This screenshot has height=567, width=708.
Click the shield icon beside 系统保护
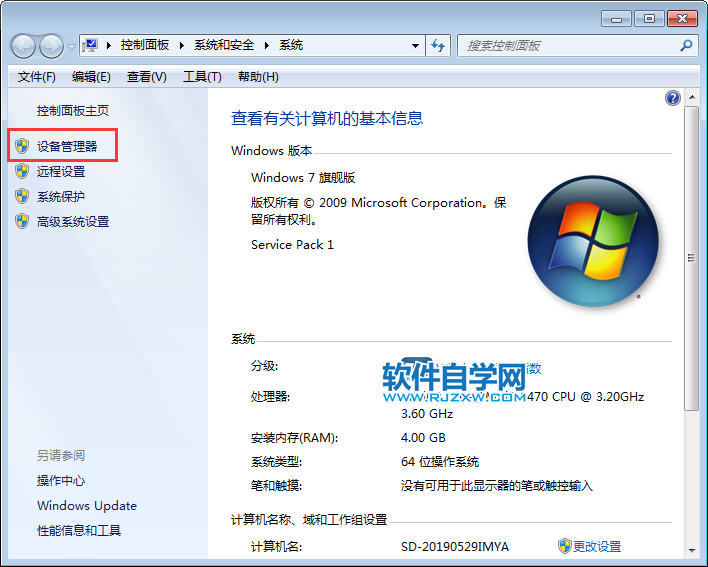click(22, 196)
